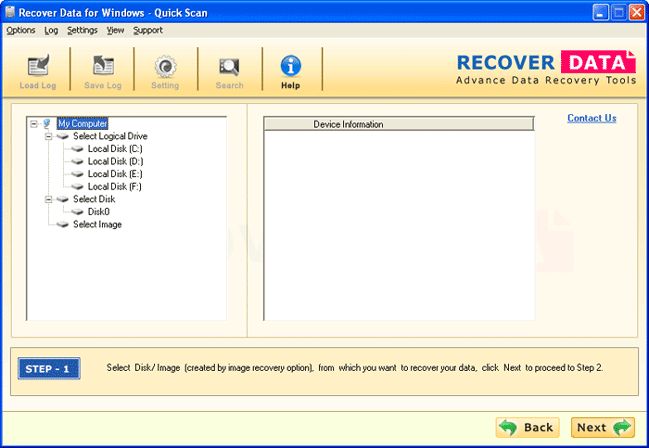The image size is (649, 448).
Task: Click drive icon beside Local Disk (E:)
Action: point(77,174)
